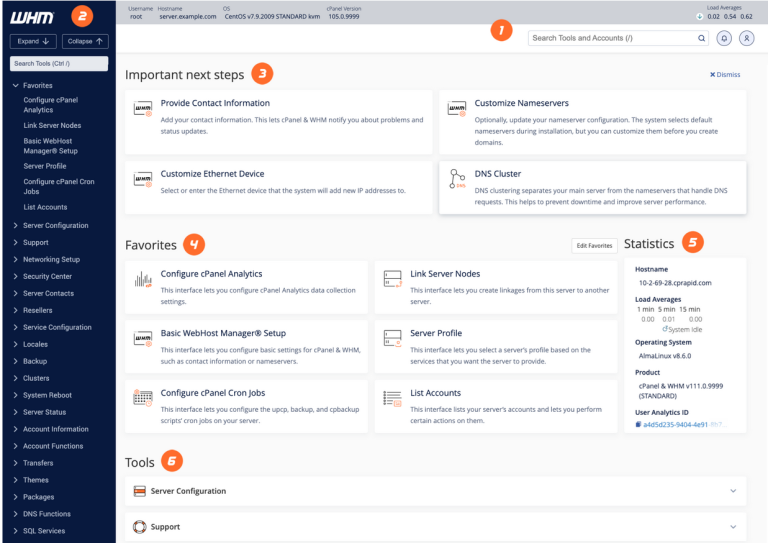Open the notifications bell icon
Screen dimensions: 768x543
pyautogui.click(x=724, y=38)
